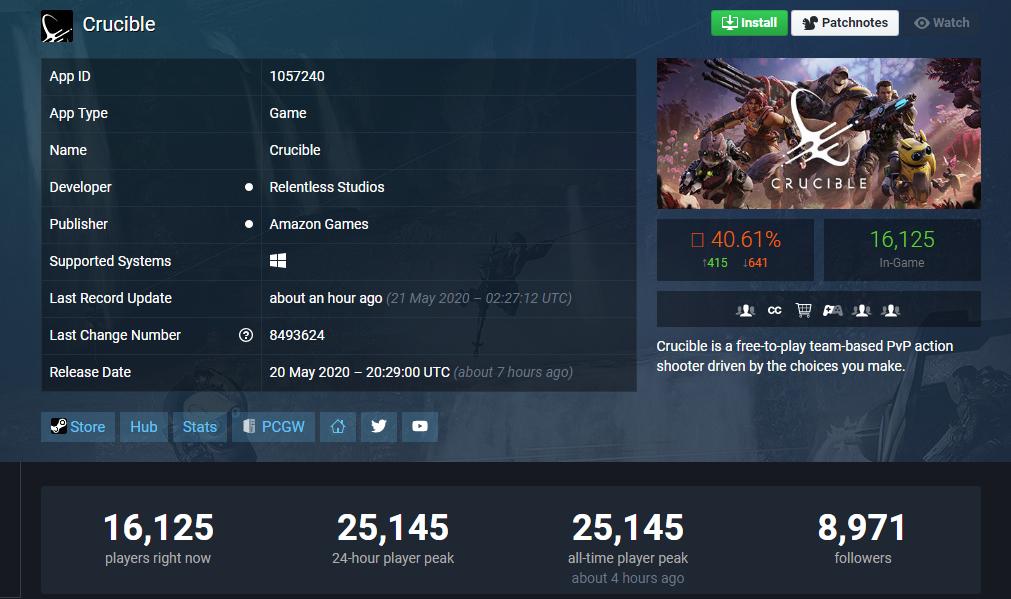
Task: Open the Stats tab
Action: (x=199, y=426)
